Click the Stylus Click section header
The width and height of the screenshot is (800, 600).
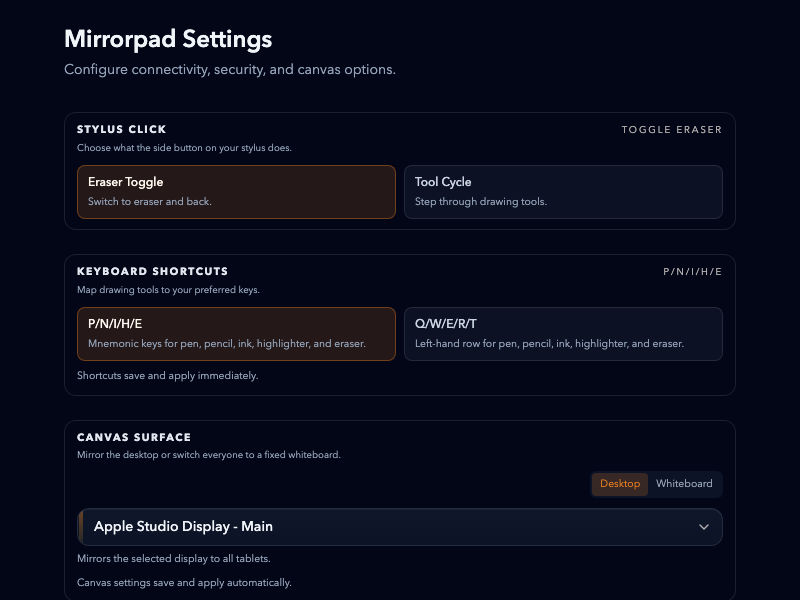click(x=121, y=129)
